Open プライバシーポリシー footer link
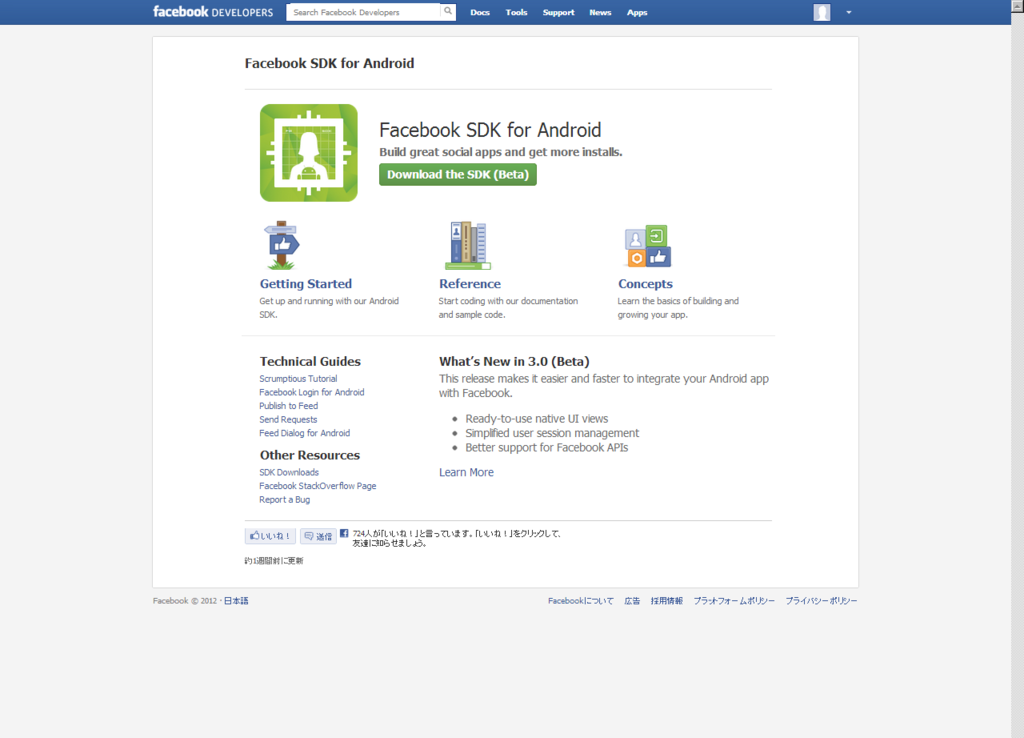Screen dimensions: 1024x738 821,601
